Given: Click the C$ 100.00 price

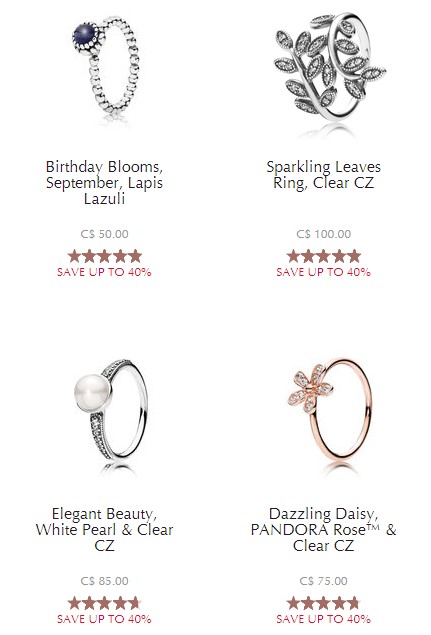Looking at the screenshot, I should point(324,234).
